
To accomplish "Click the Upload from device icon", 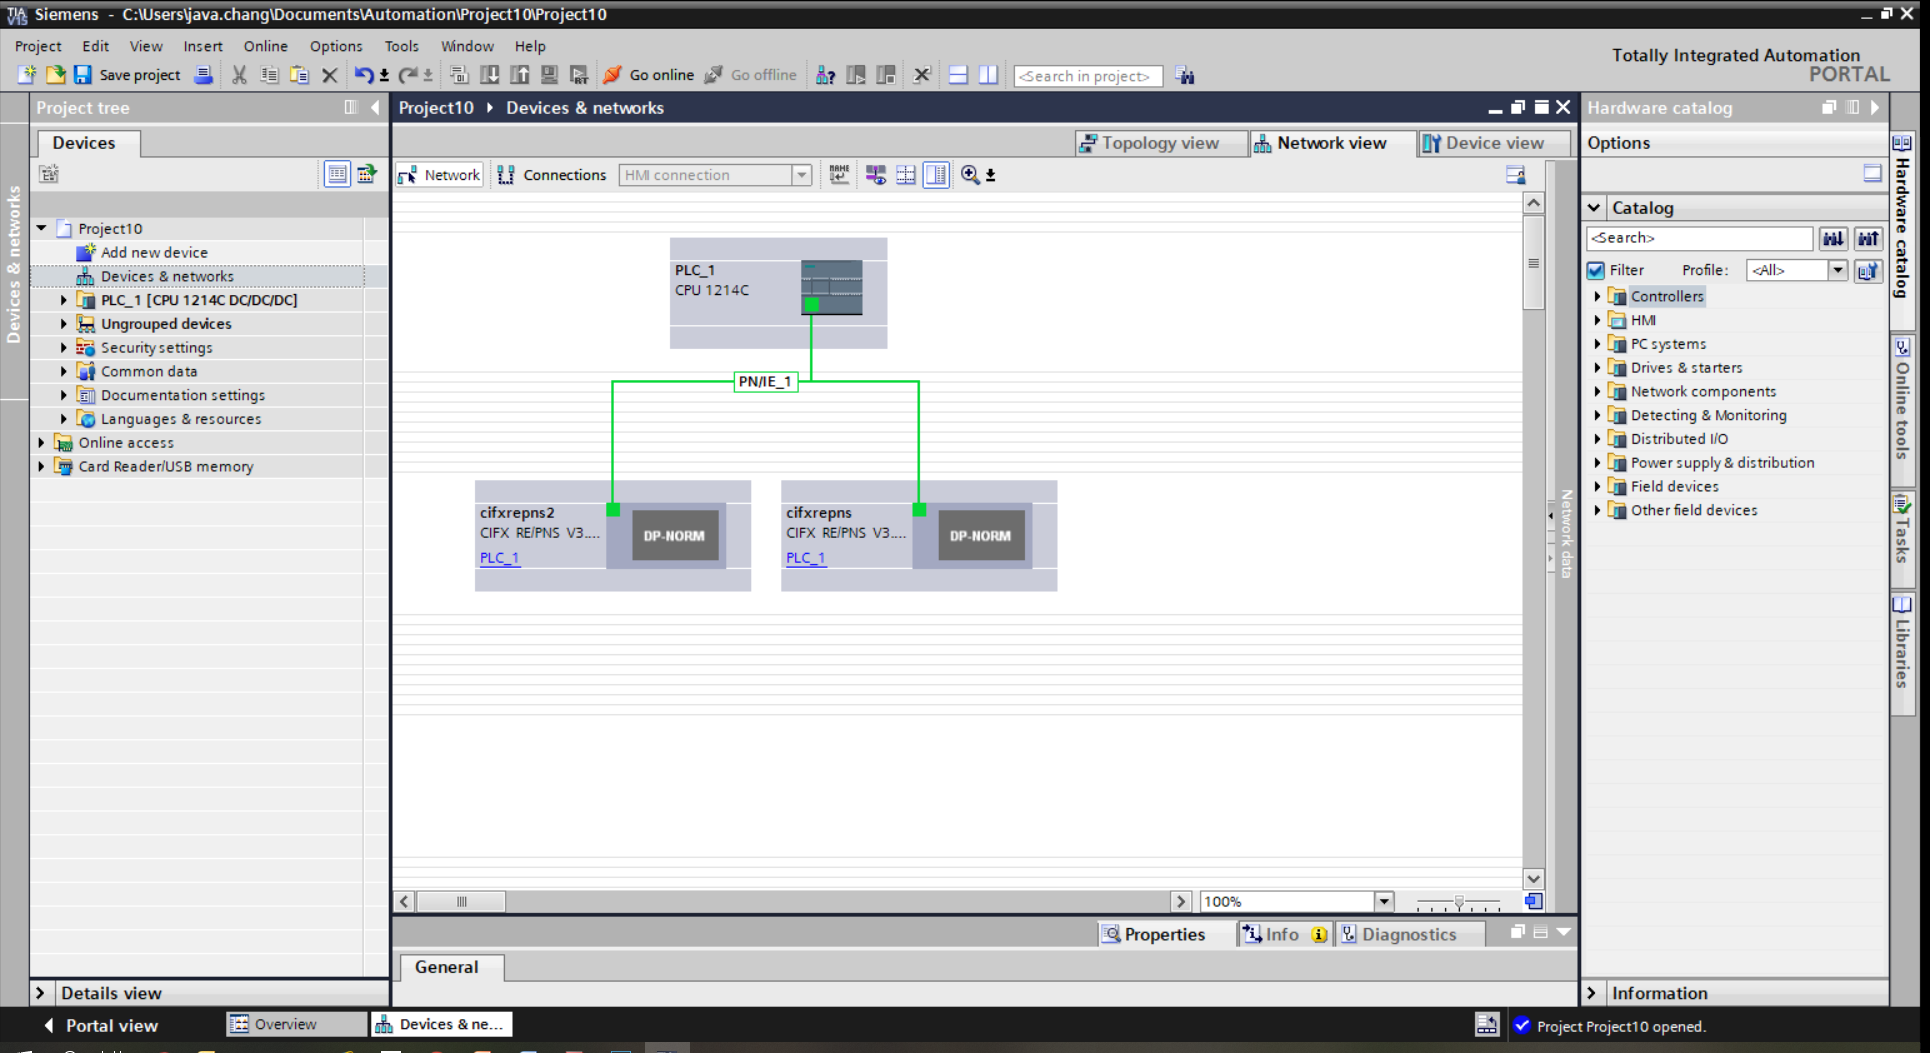I will coord(520,75).
